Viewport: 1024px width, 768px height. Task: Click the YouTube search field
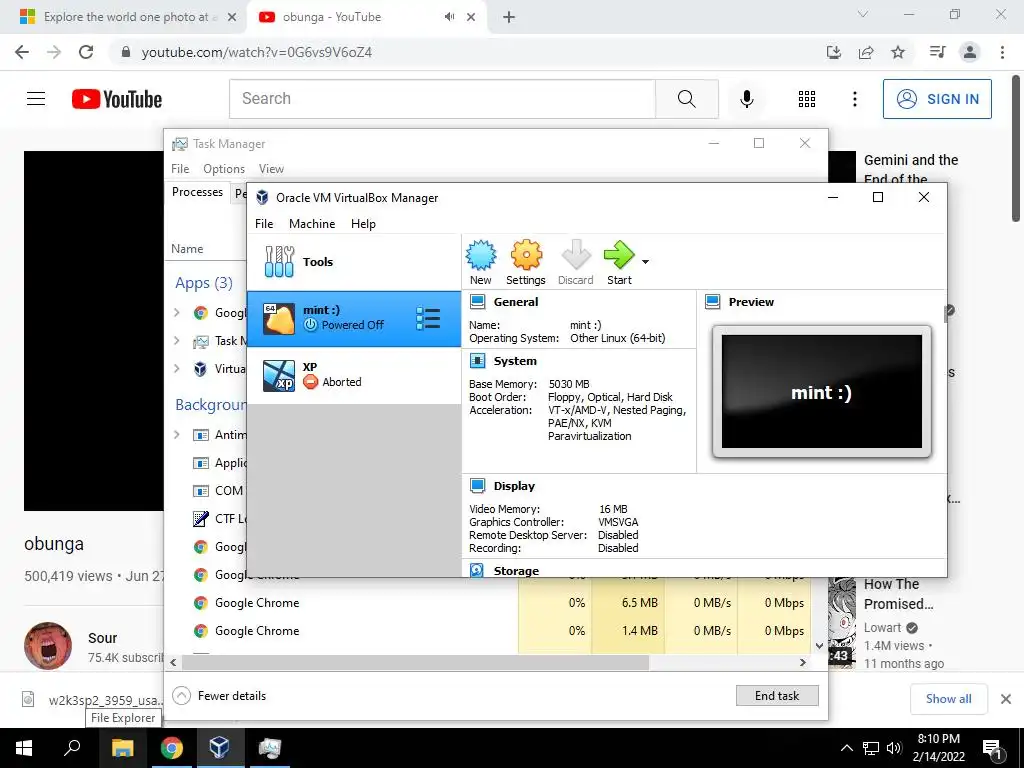pyautogui.click(x=442, y=99)
